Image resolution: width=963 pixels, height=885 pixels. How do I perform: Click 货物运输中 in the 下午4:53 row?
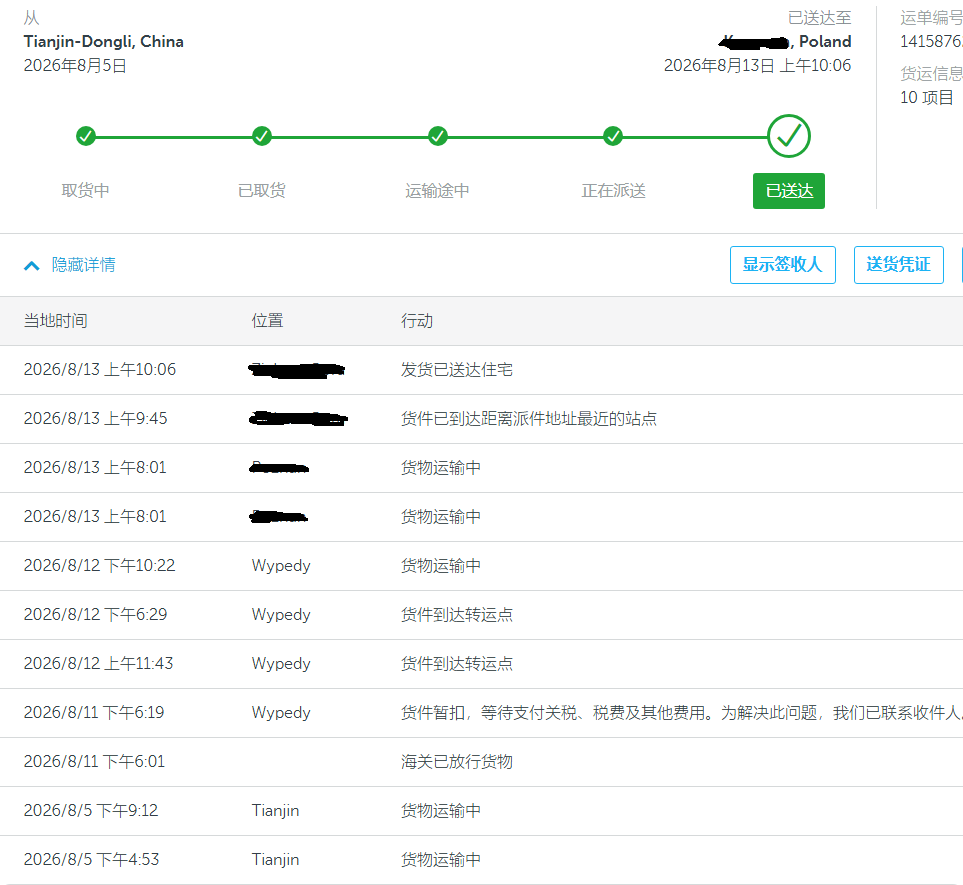[x=441, y=860]
